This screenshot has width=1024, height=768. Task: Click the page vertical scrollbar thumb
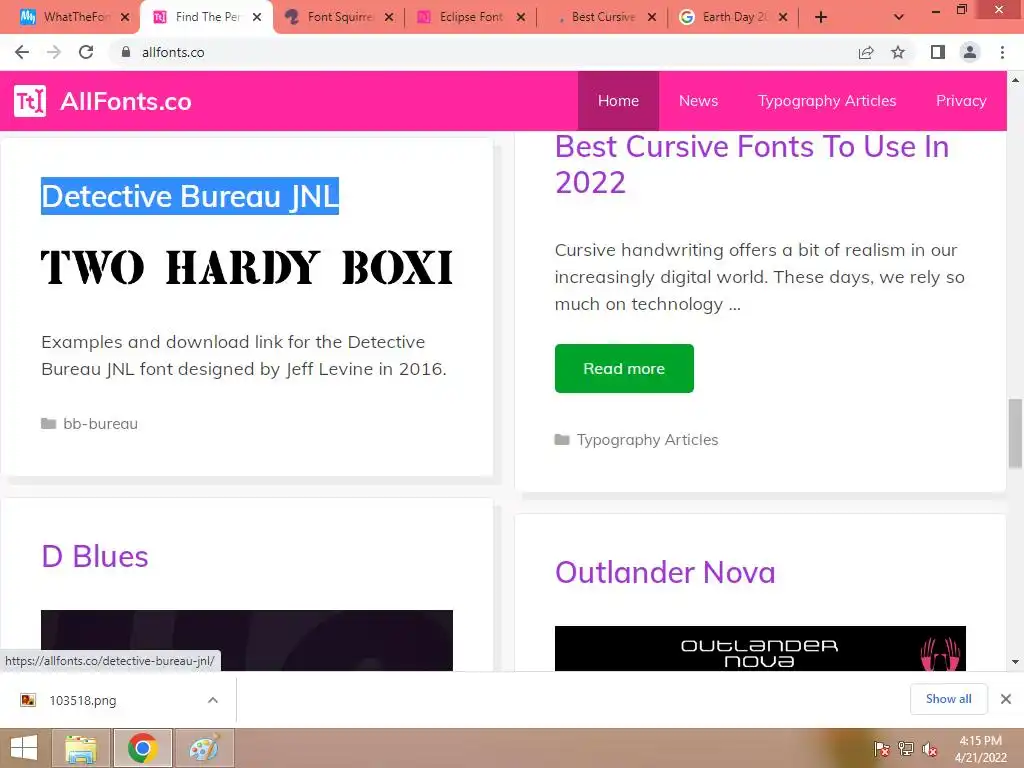click(x=1015, y=434)
